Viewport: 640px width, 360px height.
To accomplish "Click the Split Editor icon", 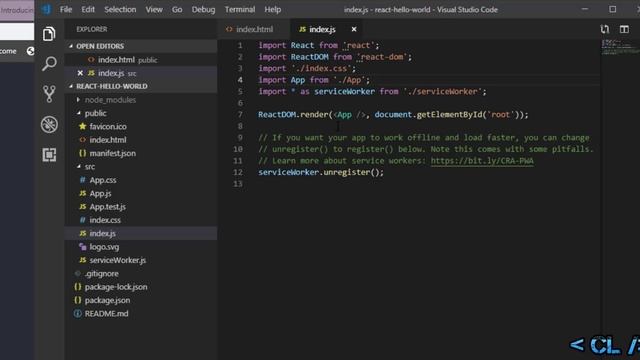I will (624, 29).
